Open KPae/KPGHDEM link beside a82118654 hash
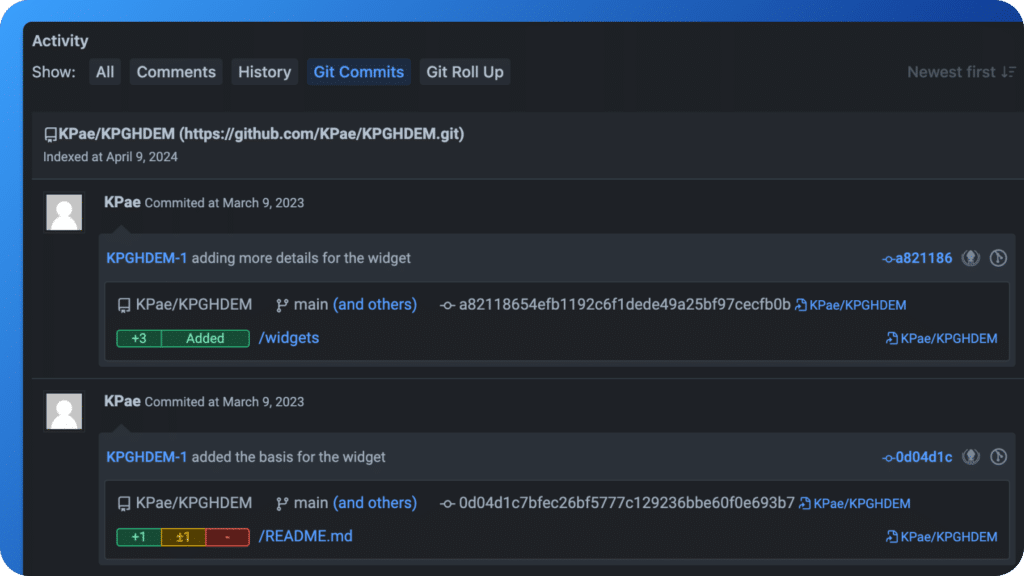Viewport: 1024px width, 576px height. (851, 305)
